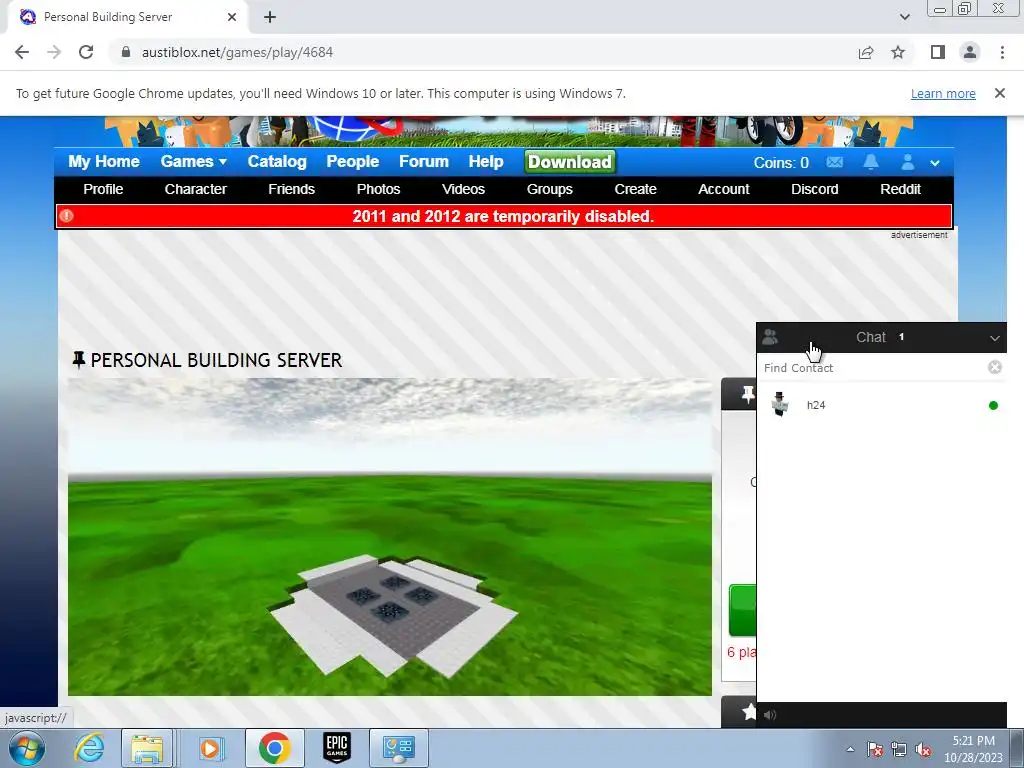1024x768 pixels.
Task: Expand the Games dropdown menu
Action: [193, 161]
